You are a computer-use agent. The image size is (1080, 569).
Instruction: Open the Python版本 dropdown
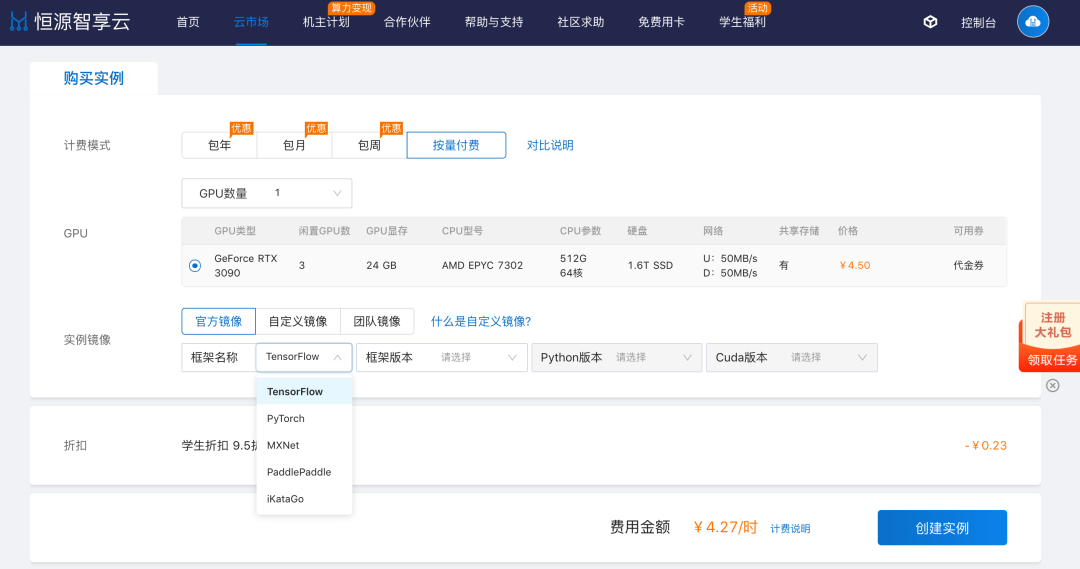[616, 358]
